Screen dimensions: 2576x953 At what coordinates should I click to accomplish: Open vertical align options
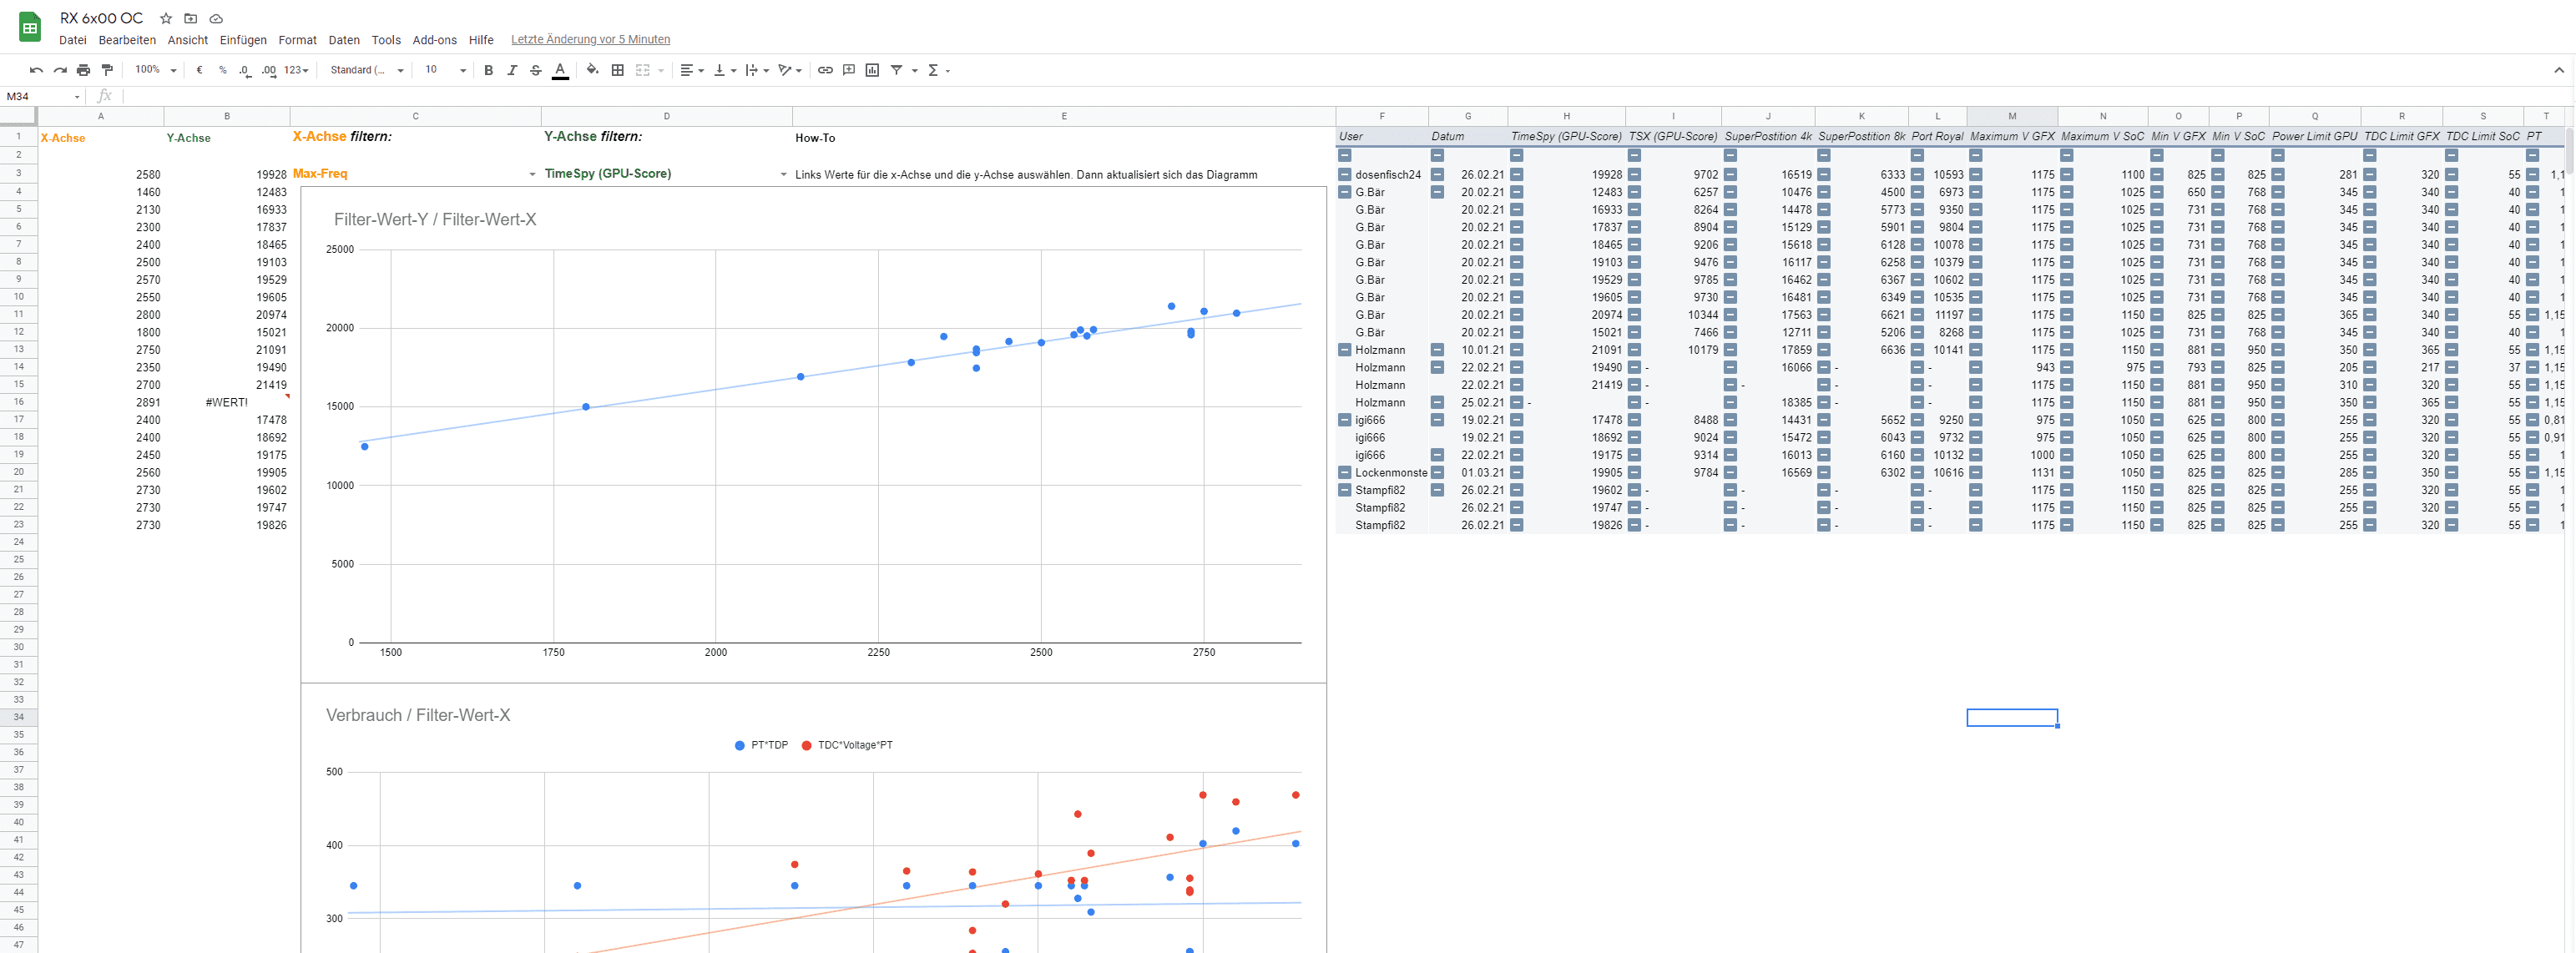coord(725,70)
